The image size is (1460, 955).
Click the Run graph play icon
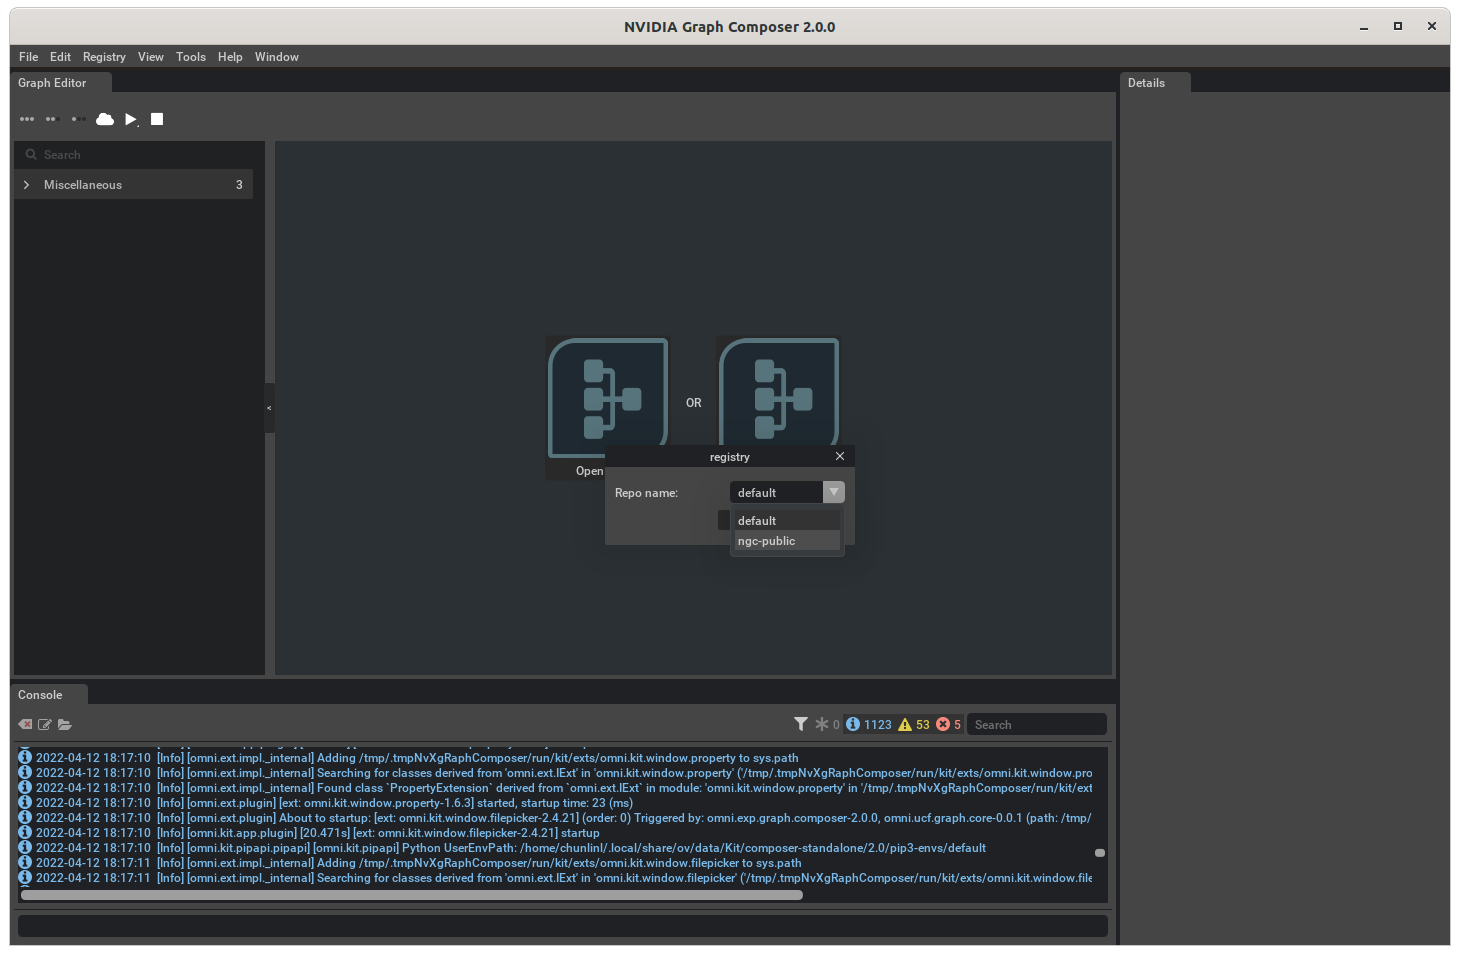click(x=130, y=119)
